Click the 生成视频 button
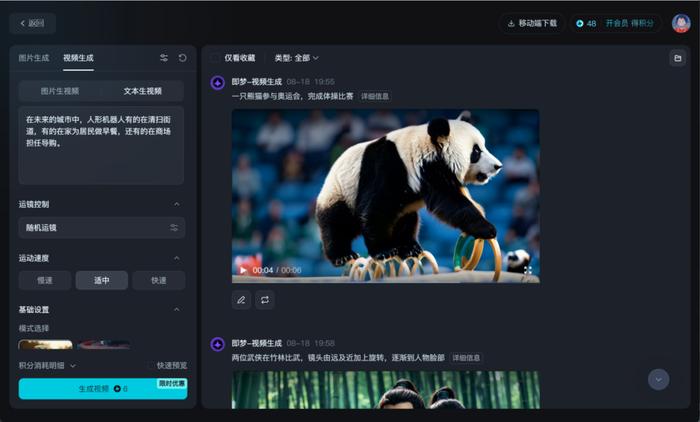The height and width of the screenshot is (422, 700). tap(102, 388)
